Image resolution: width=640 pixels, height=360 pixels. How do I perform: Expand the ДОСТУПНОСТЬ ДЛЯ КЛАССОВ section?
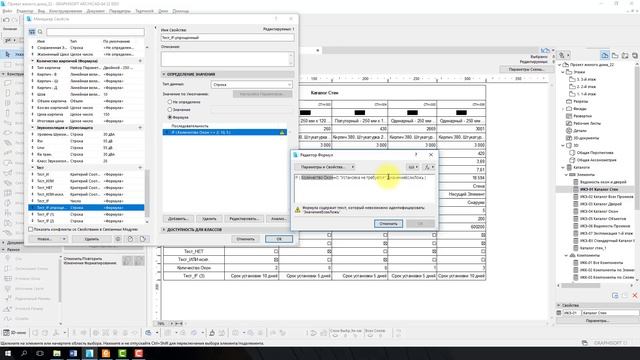point(164,230)
